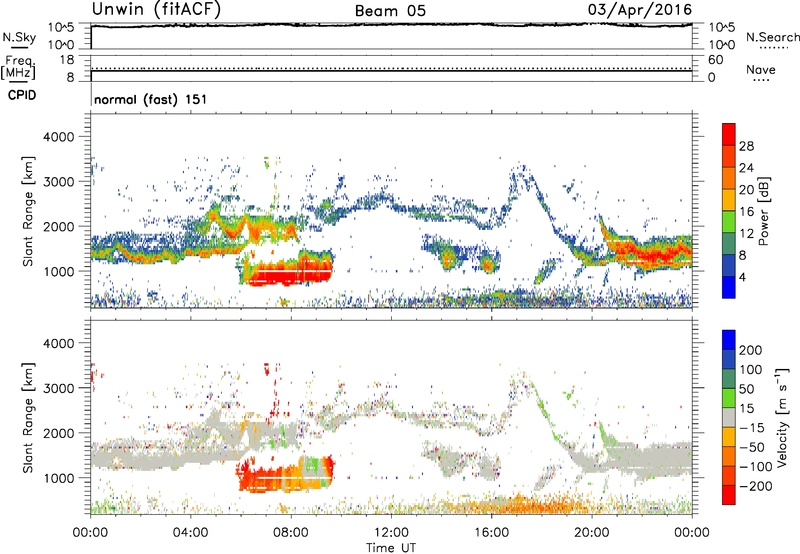Click the "20:00" time axis label
The height and width of the screenshot is (554, 800).
click(591, 533)
